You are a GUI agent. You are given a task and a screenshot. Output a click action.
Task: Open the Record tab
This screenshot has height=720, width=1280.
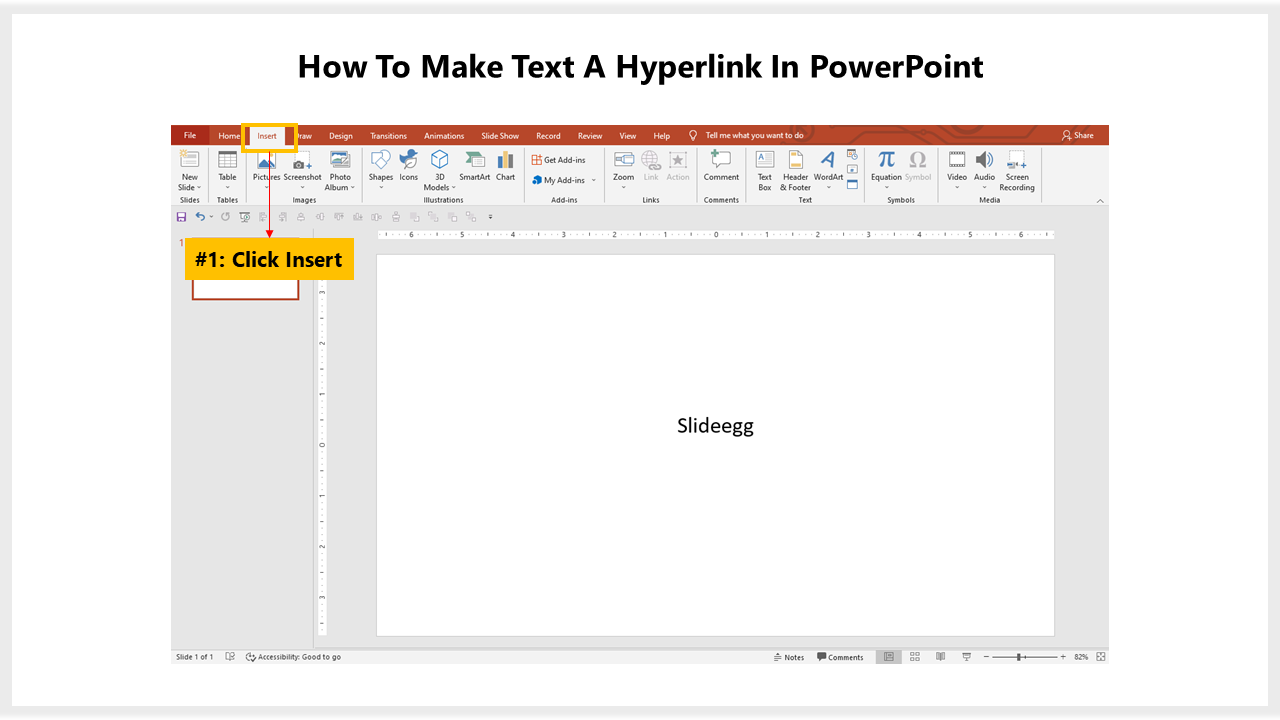(x=548, y=136)
